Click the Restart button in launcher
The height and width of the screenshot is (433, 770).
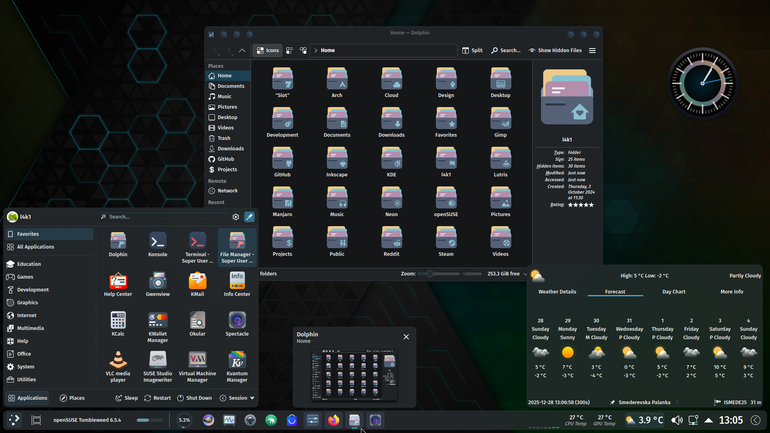(158, 398)
